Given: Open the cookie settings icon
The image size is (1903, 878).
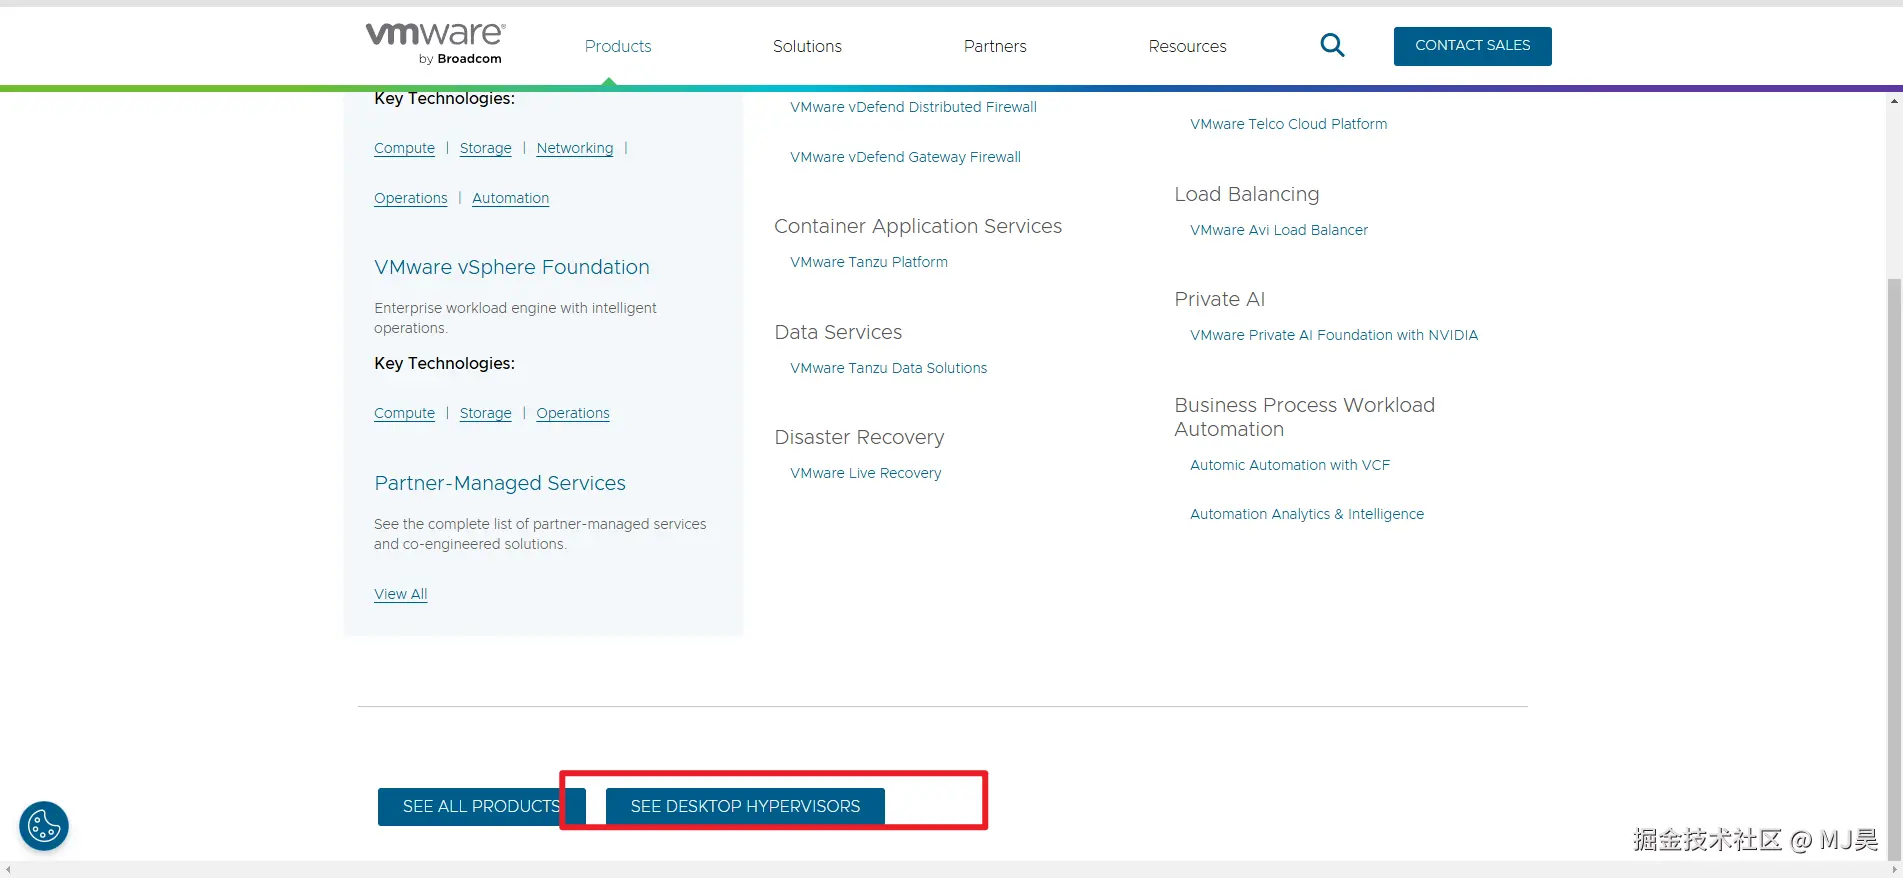Looking at the screenshot, I should click(44, 826).
